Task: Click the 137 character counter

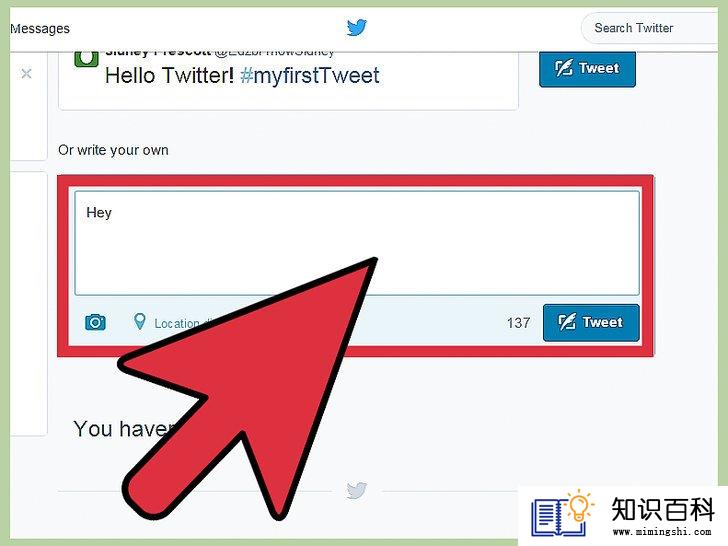Action: point(518,323)
